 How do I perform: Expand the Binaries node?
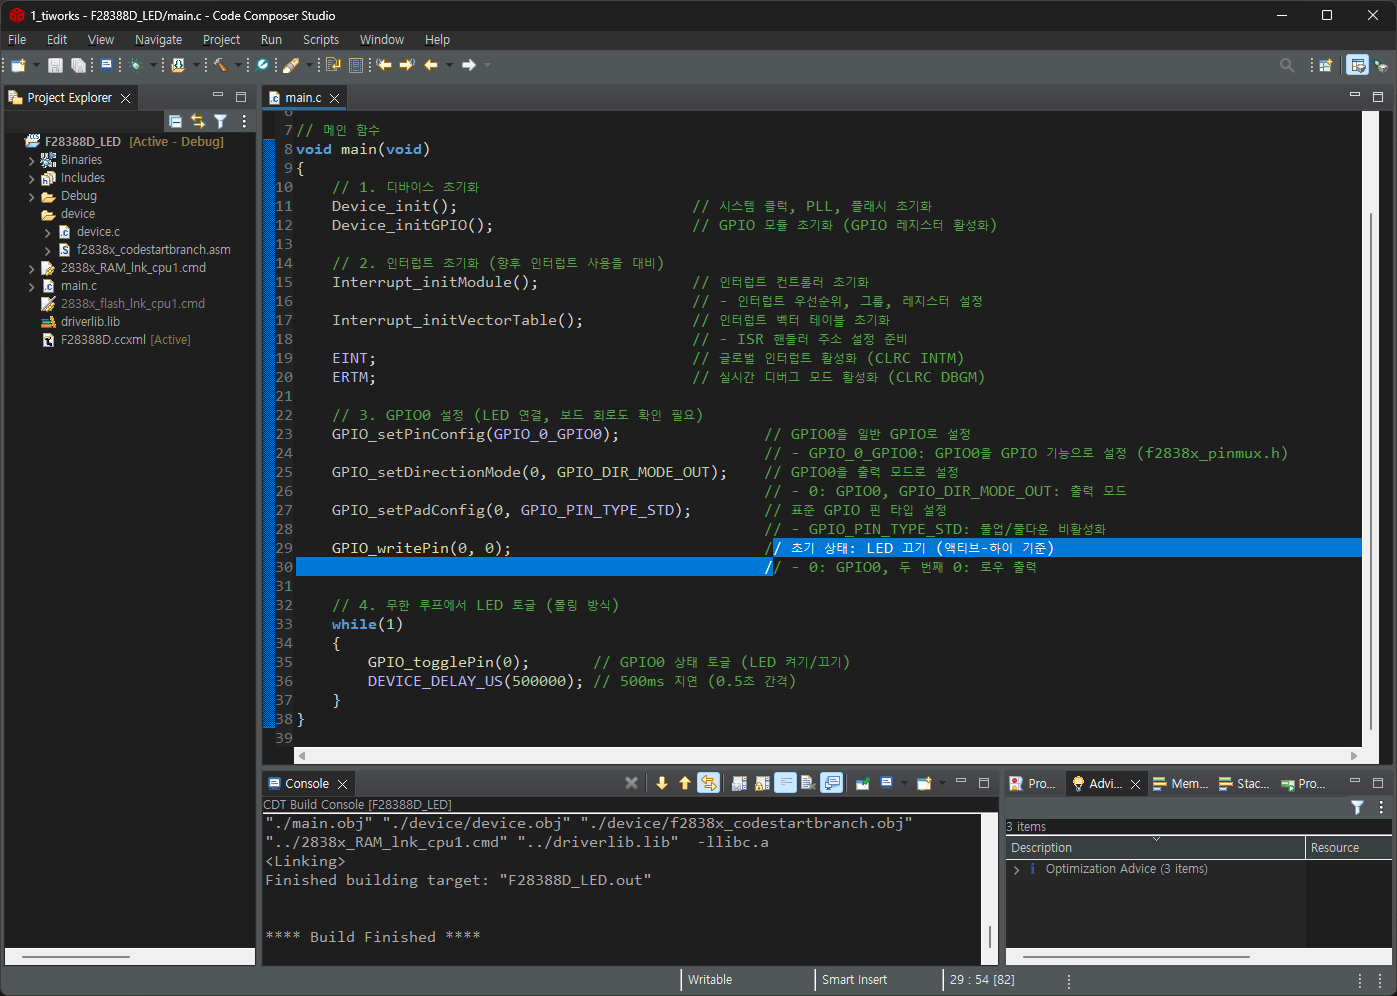click(x=31, y=160)
